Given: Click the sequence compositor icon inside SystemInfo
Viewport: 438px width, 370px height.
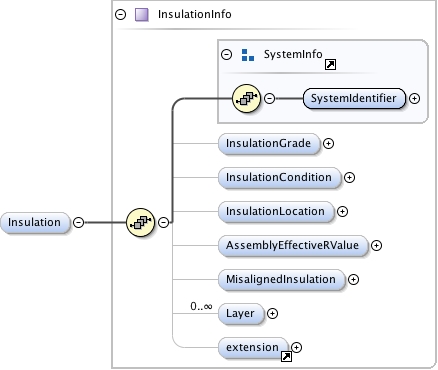Looking at the screenshot, I should [x=246, y=98].
